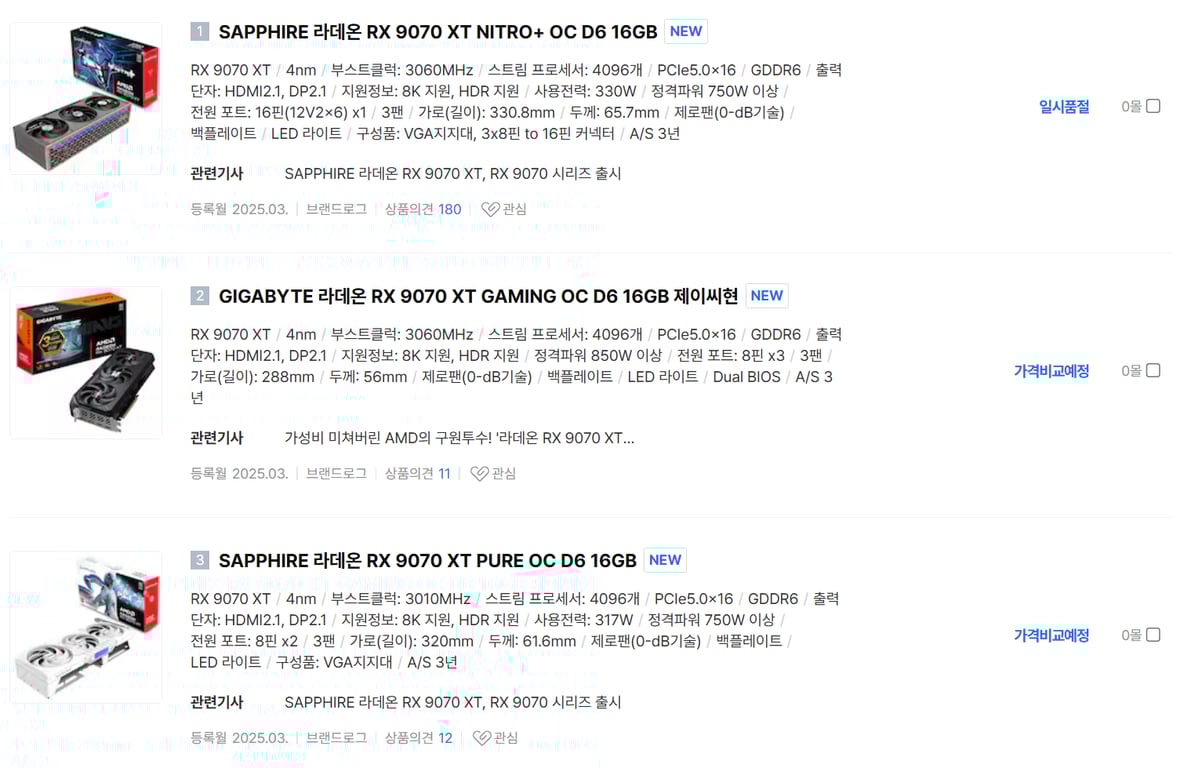Click NEW badge beside GIGABYTE title
This screenshot has height=768, width=1191.
766,296
